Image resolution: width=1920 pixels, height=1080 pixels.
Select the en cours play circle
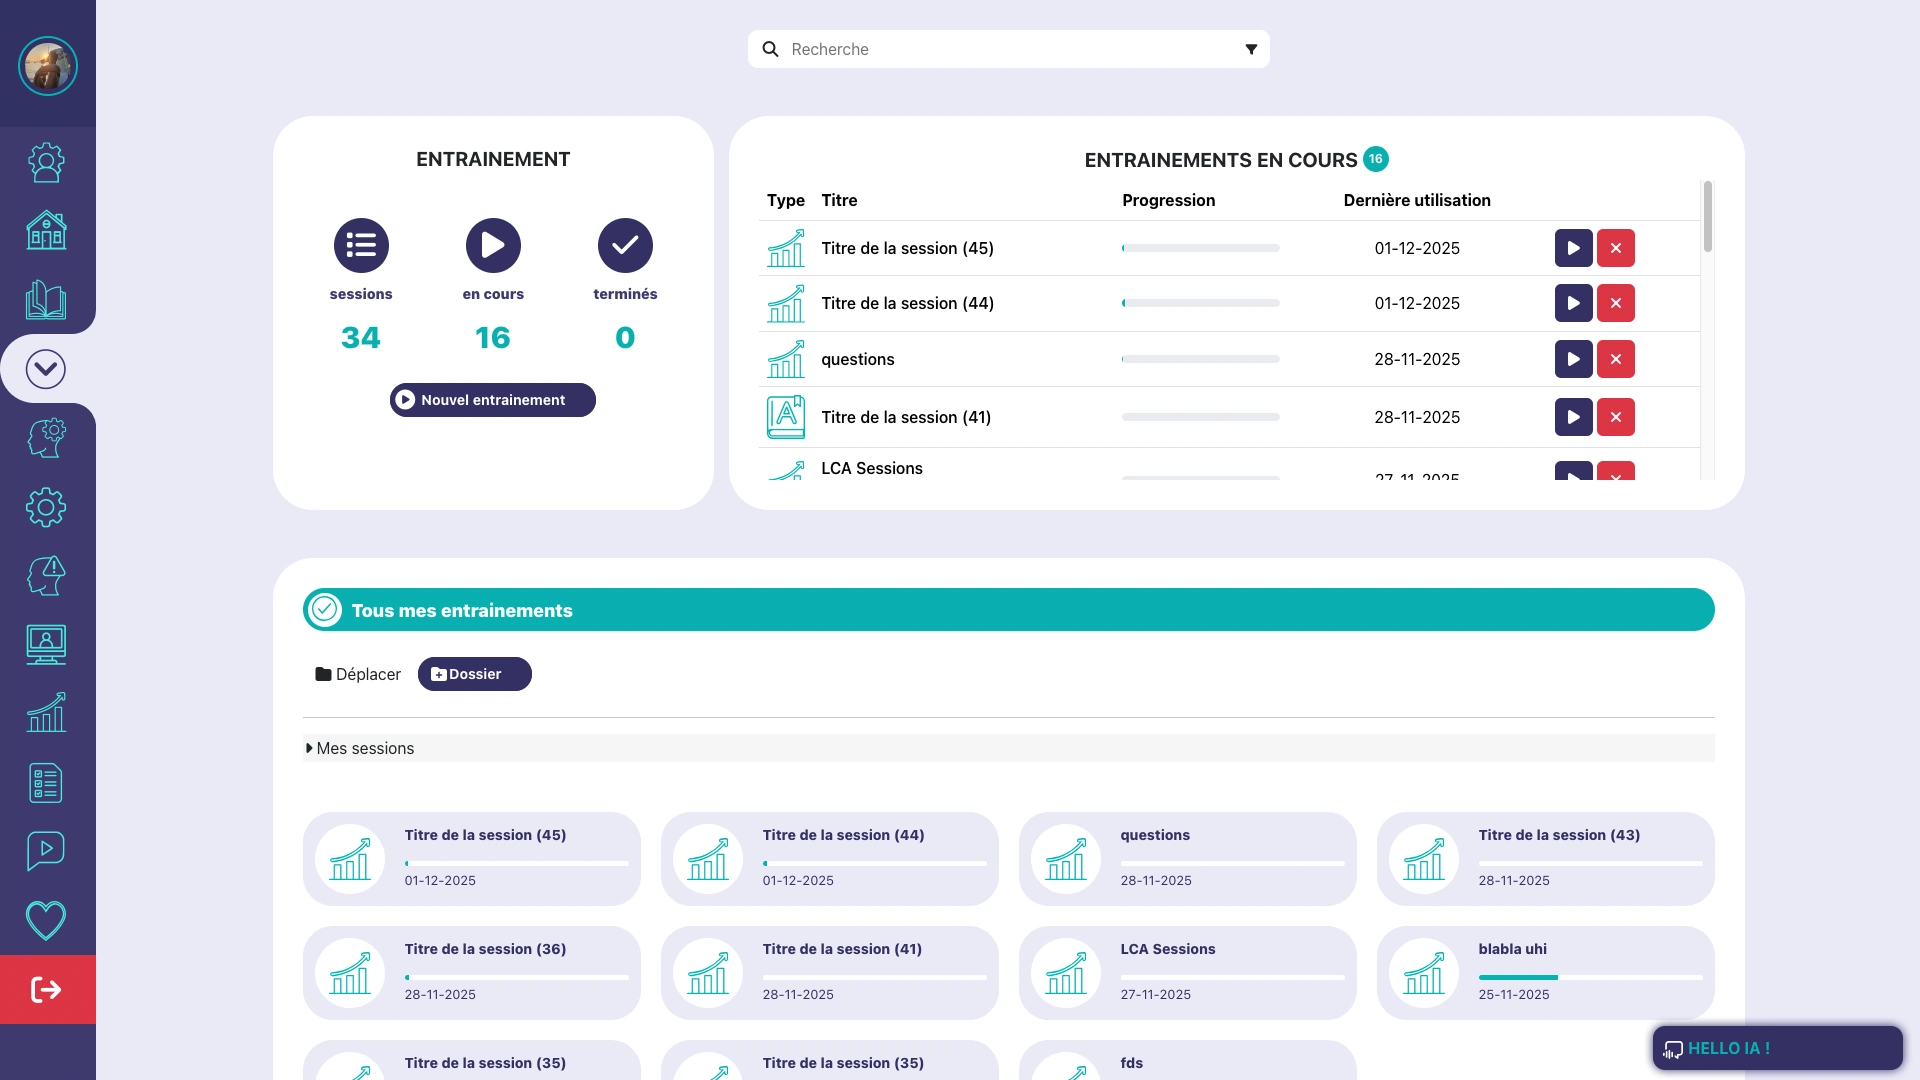493,245
